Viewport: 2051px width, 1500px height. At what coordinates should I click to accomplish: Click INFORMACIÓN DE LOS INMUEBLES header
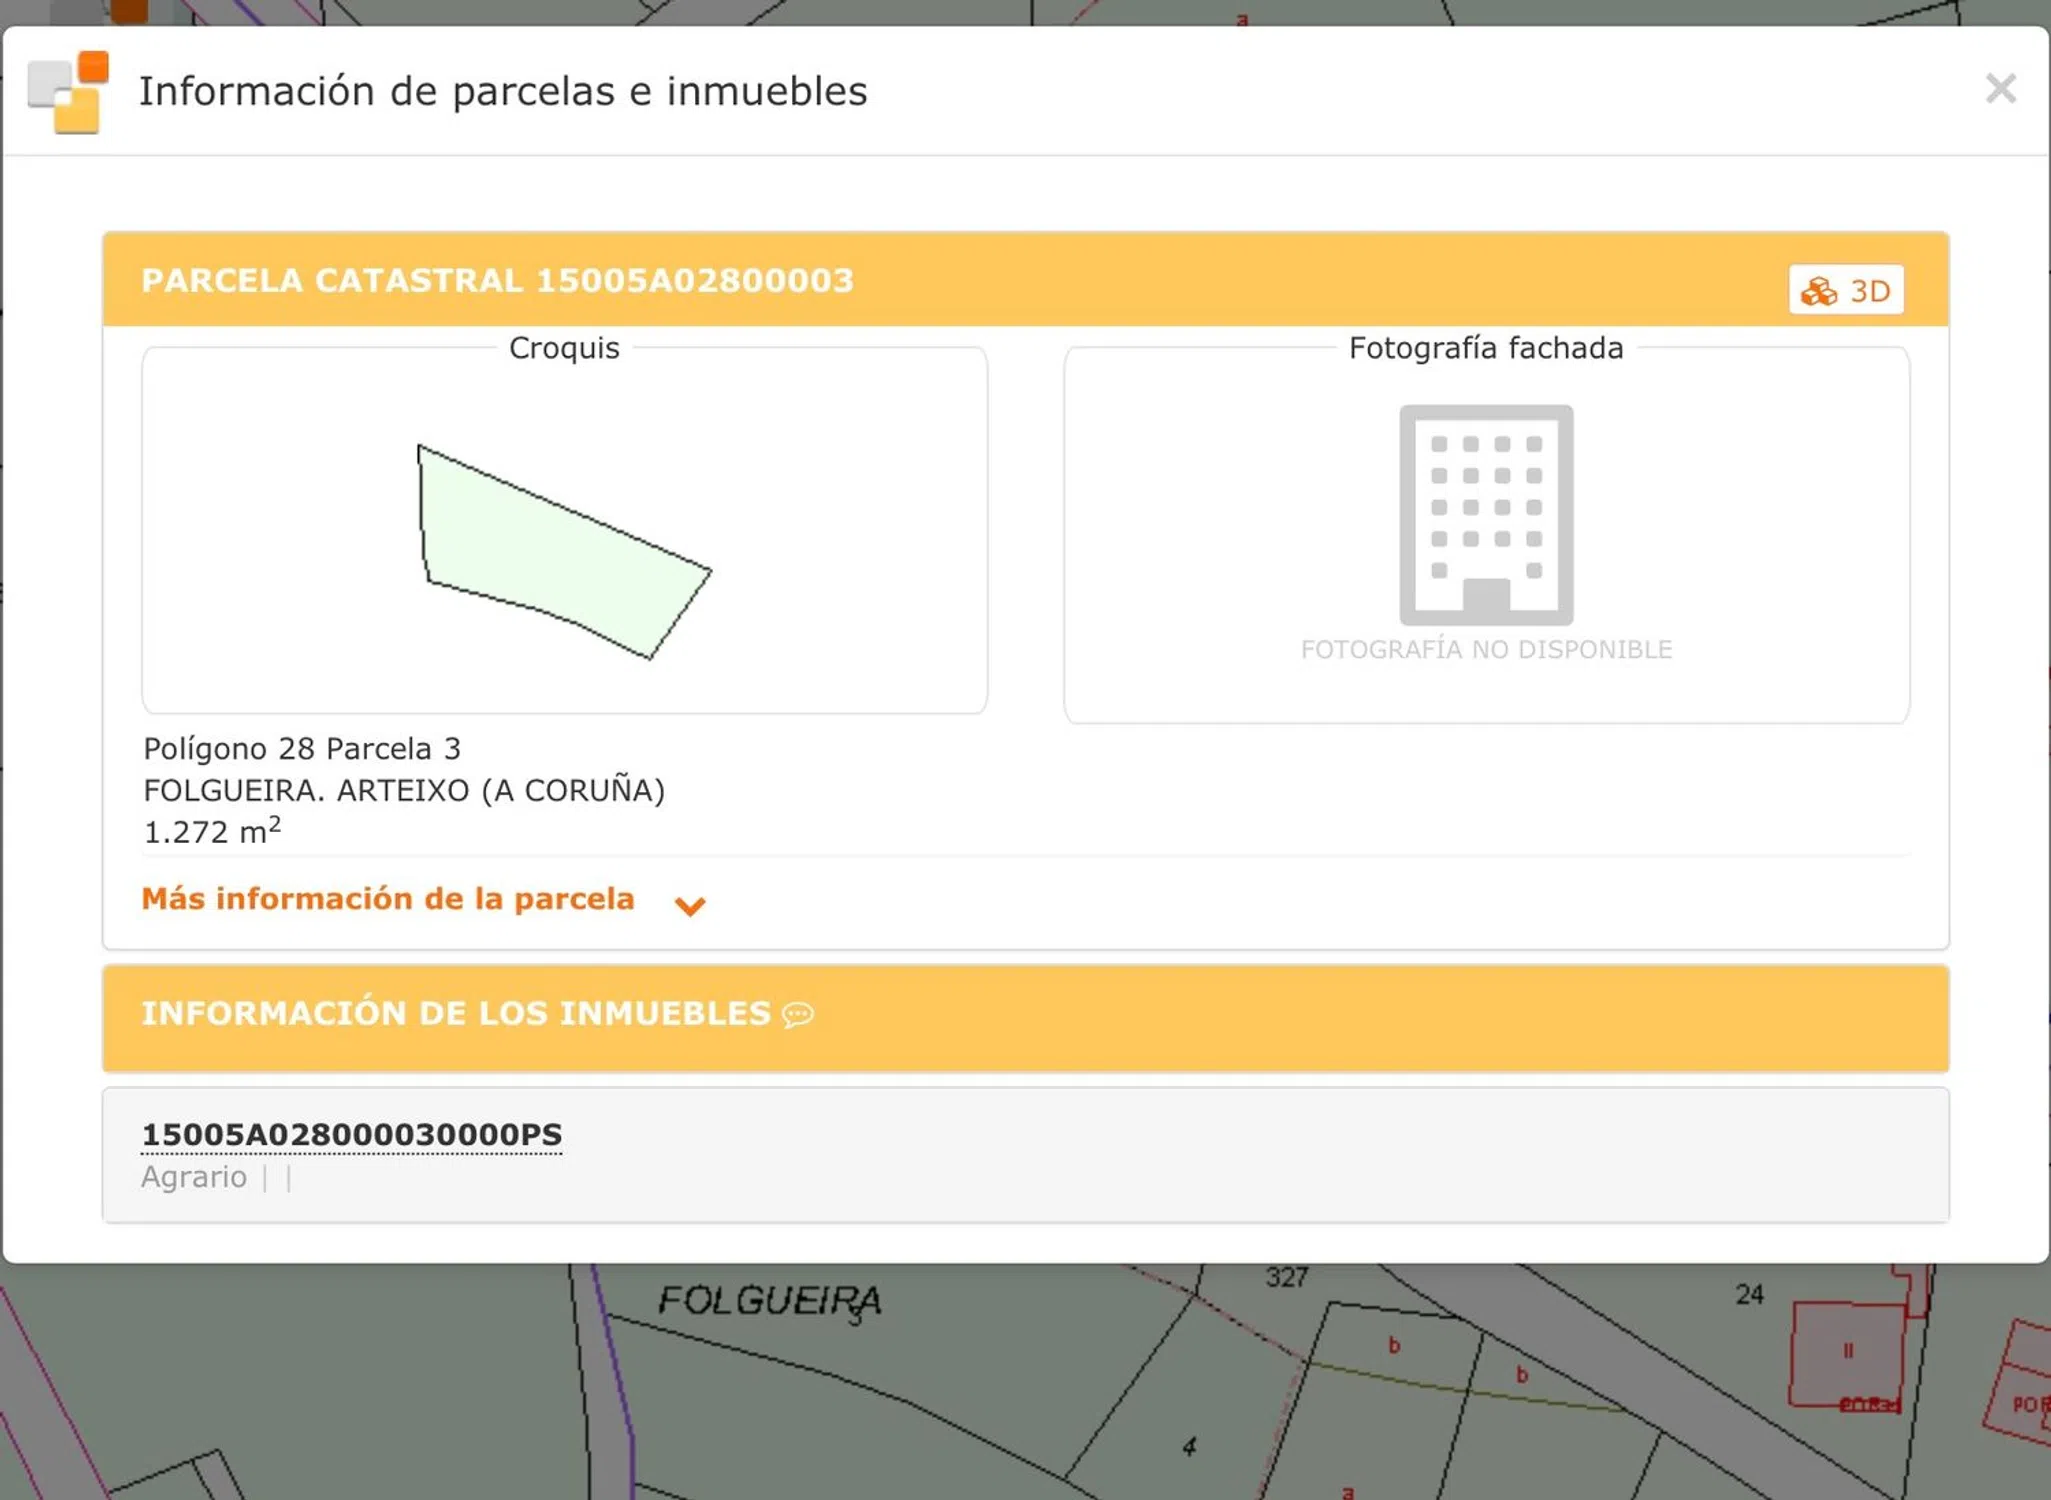pos(456,1014)
